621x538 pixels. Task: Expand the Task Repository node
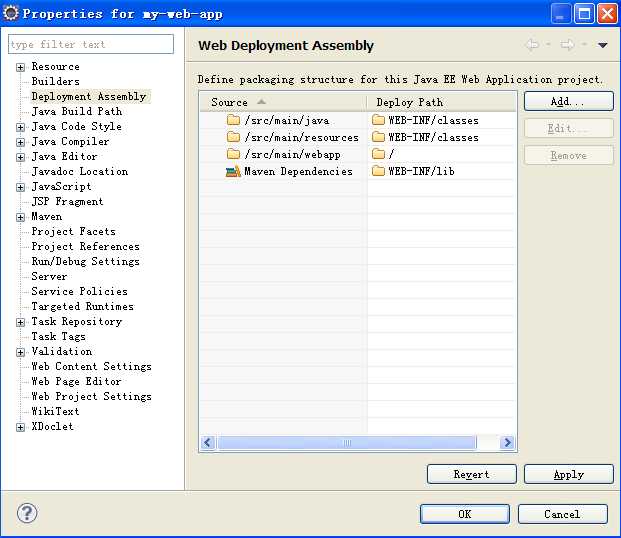(21, 322)
